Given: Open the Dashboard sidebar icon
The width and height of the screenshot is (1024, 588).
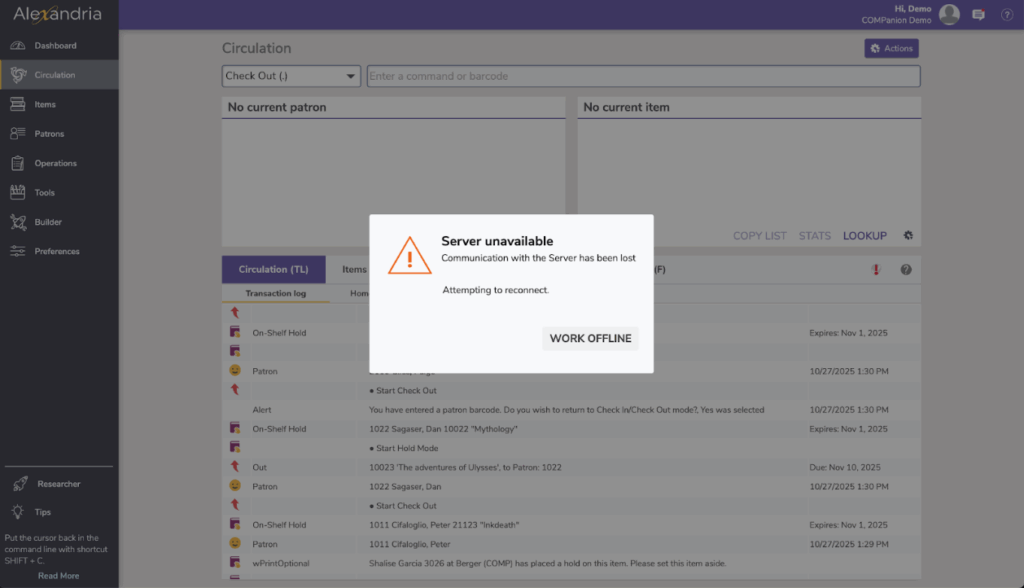Looking at the screenshot, I should pos(18,46).
